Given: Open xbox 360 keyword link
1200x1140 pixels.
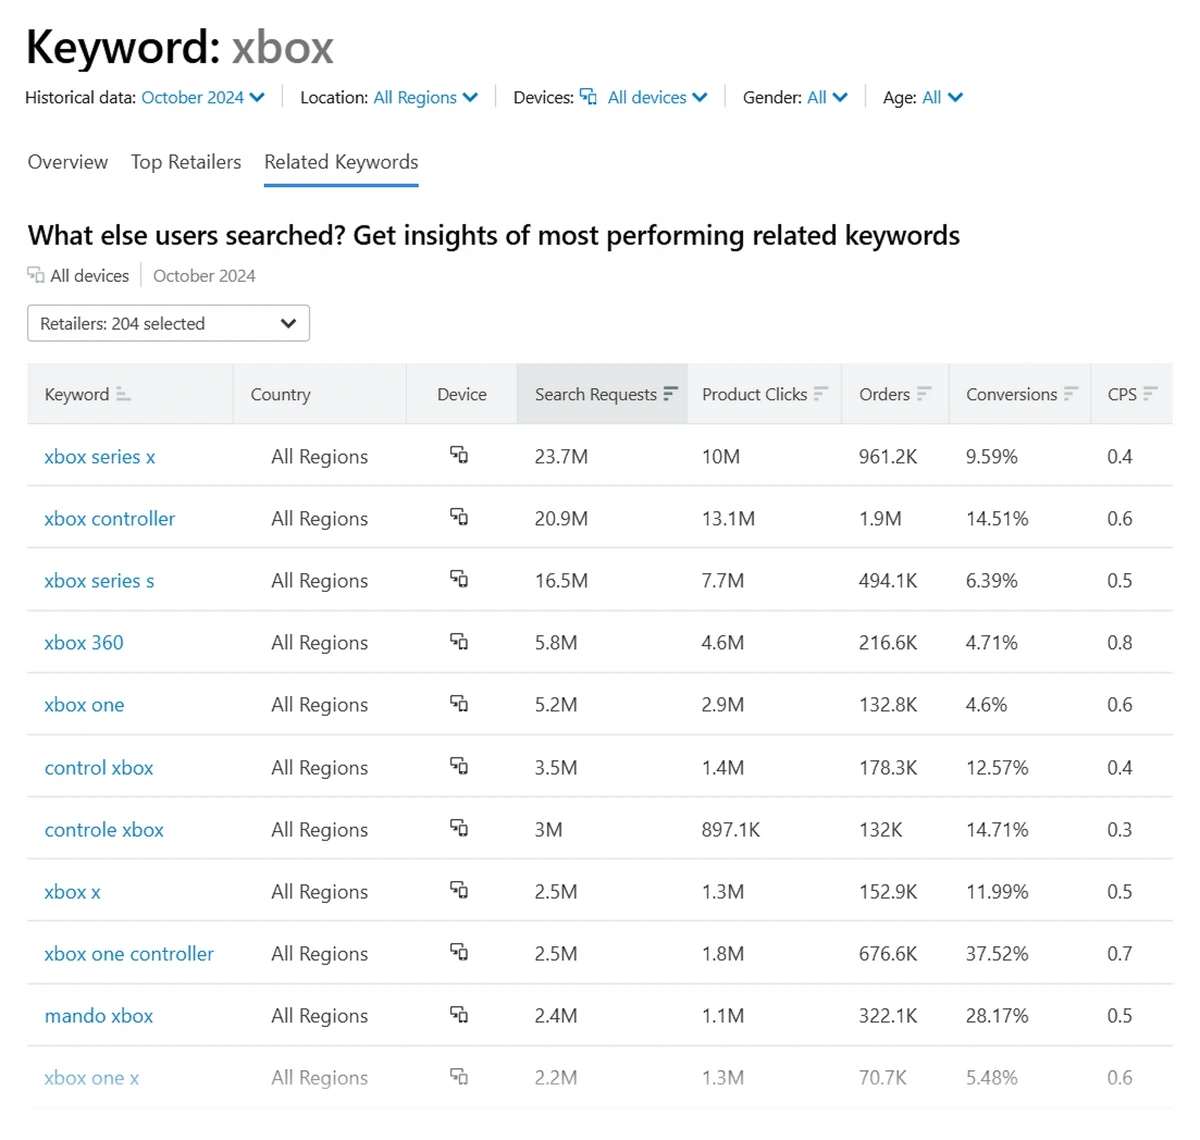Looking at the screenshot, I should point(84,643).
